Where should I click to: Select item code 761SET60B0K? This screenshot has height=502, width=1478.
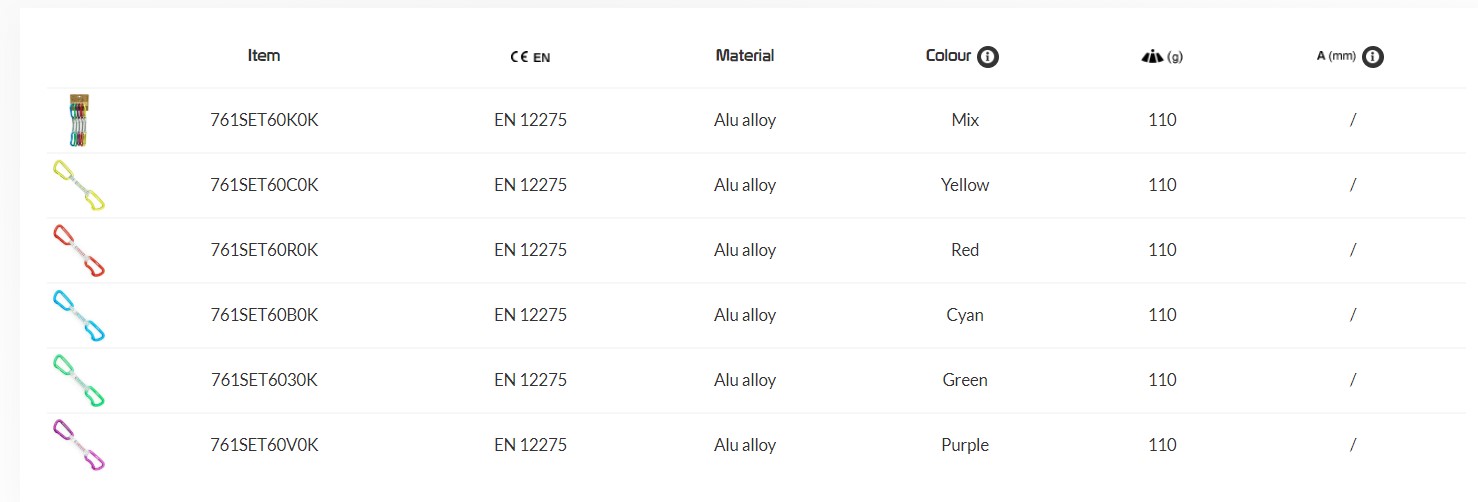pos(264,315)
